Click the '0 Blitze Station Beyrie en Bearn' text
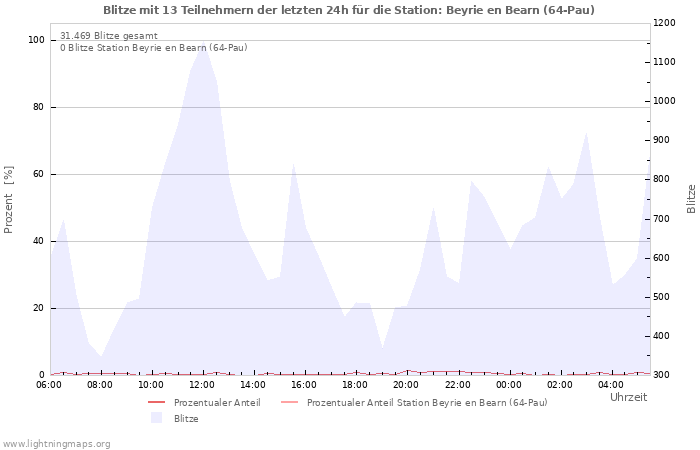700x450 pixels. (x=153, y=48)
